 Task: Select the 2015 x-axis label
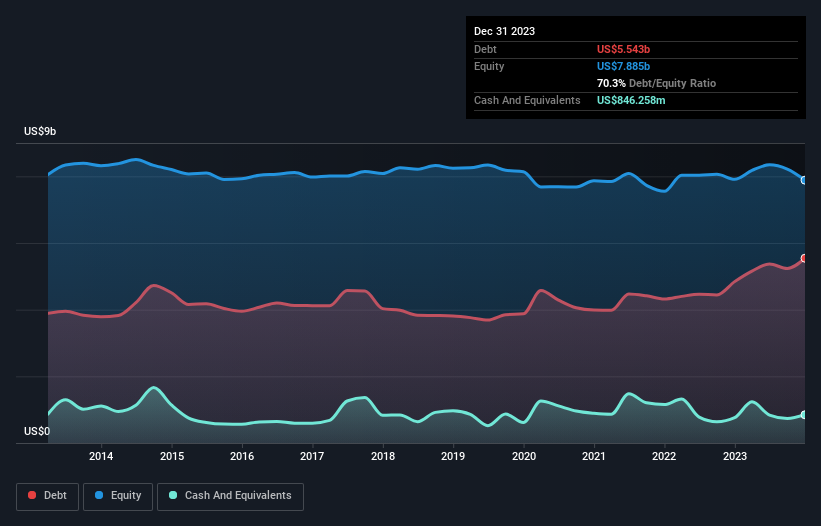(172, 457)
